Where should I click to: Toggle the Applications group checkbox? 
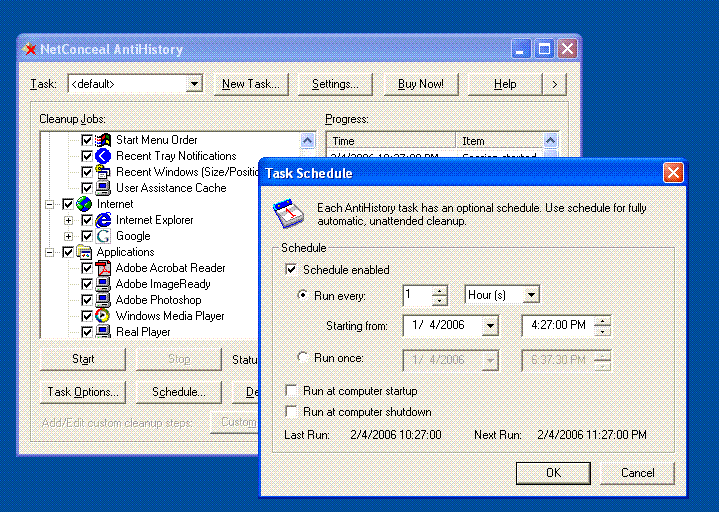pos(68,252)
